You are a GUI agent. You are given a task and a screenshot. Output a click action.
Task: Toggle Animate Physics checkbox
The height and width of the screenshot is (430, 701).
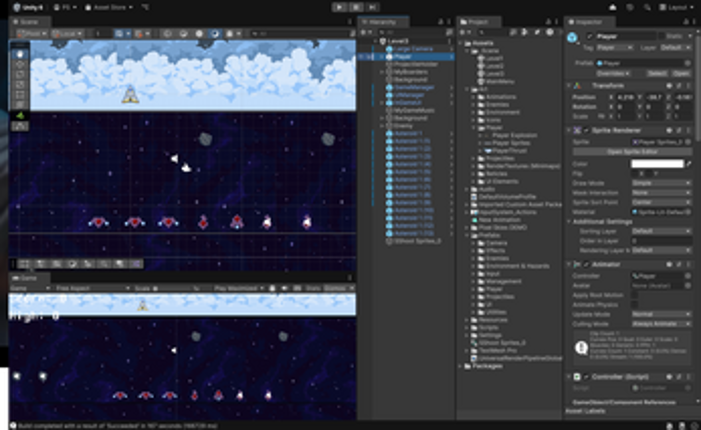[x=635, y=304]
